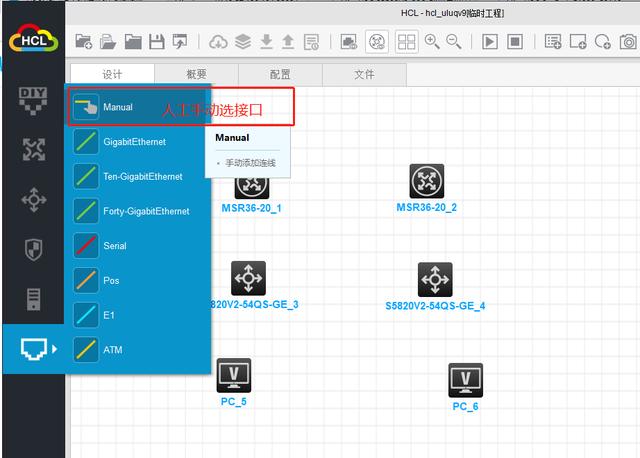This screenshot has height=458, width=640.
Task: Click the folder icon in toolbar
Action: click(133, 42)
